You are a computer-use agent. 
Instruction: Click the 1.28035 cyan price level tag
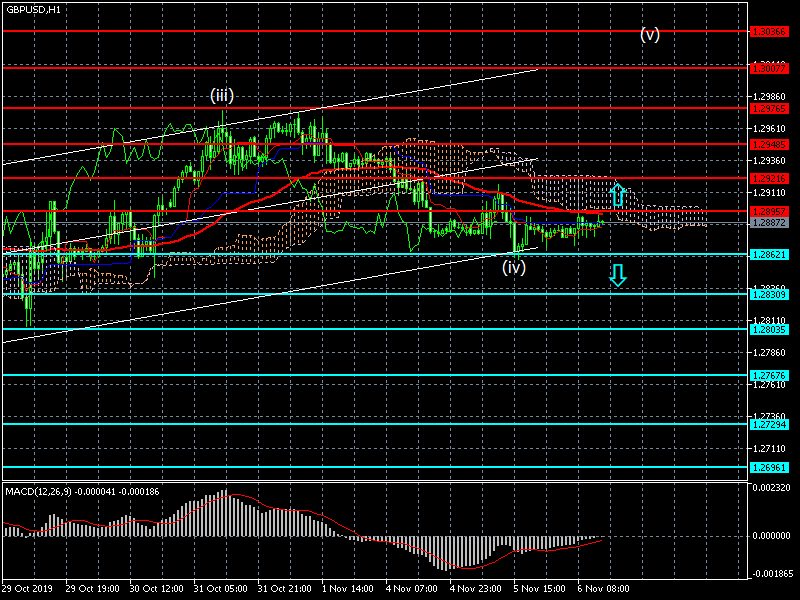tap(769, 330)
